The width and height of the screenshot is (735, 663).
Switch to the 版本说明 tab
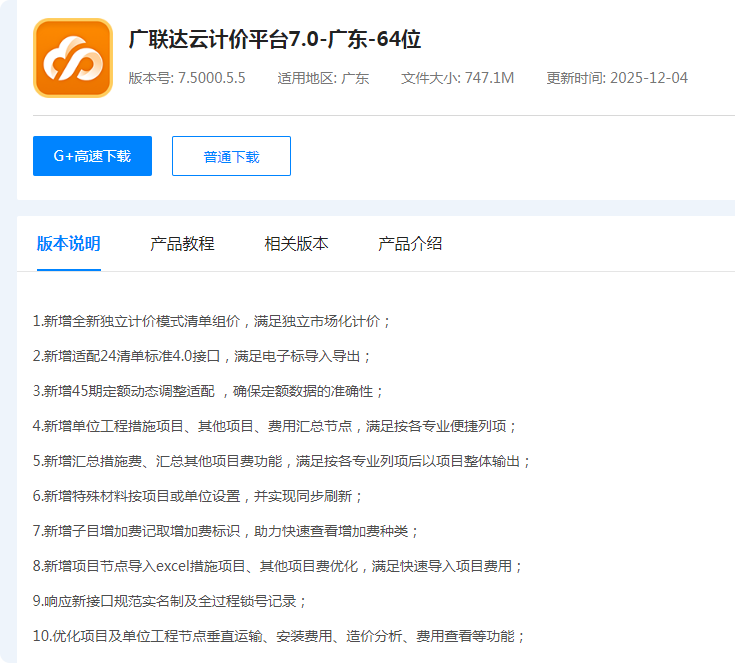69,244
